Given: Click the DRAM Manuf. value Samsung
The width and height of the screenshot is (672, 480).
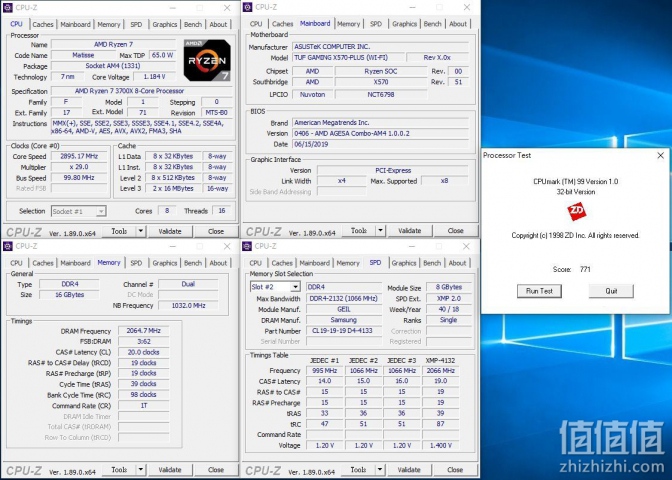Looking at the screenshot, I should pyautogui.click(x=344, y=320).
